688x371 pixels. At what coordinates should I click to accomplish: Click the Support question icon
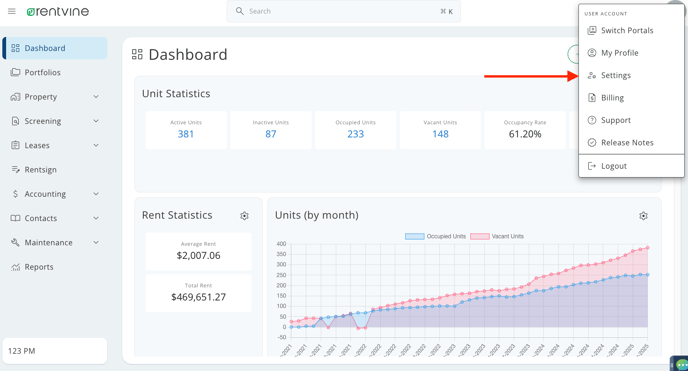(592, 120)
